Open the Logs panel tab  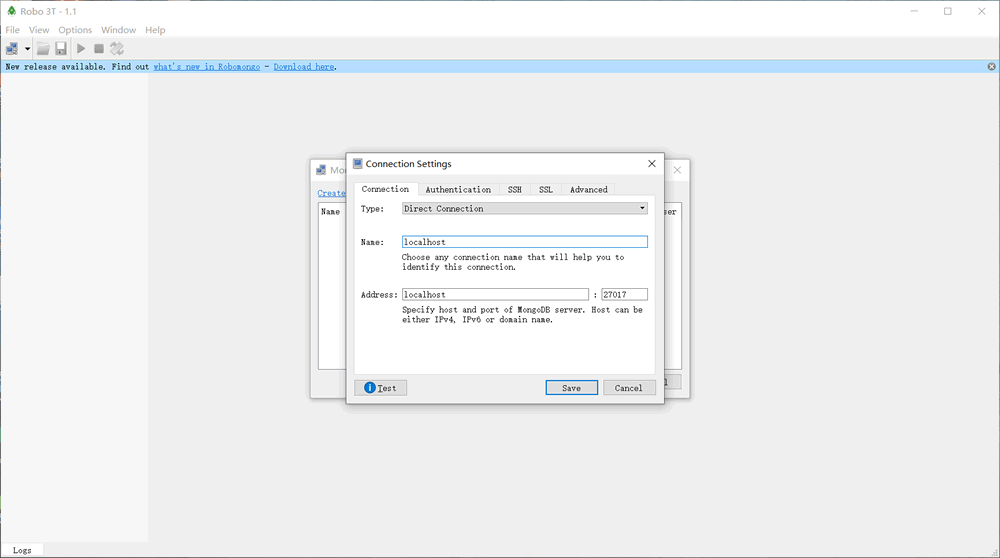coord(22,550)
